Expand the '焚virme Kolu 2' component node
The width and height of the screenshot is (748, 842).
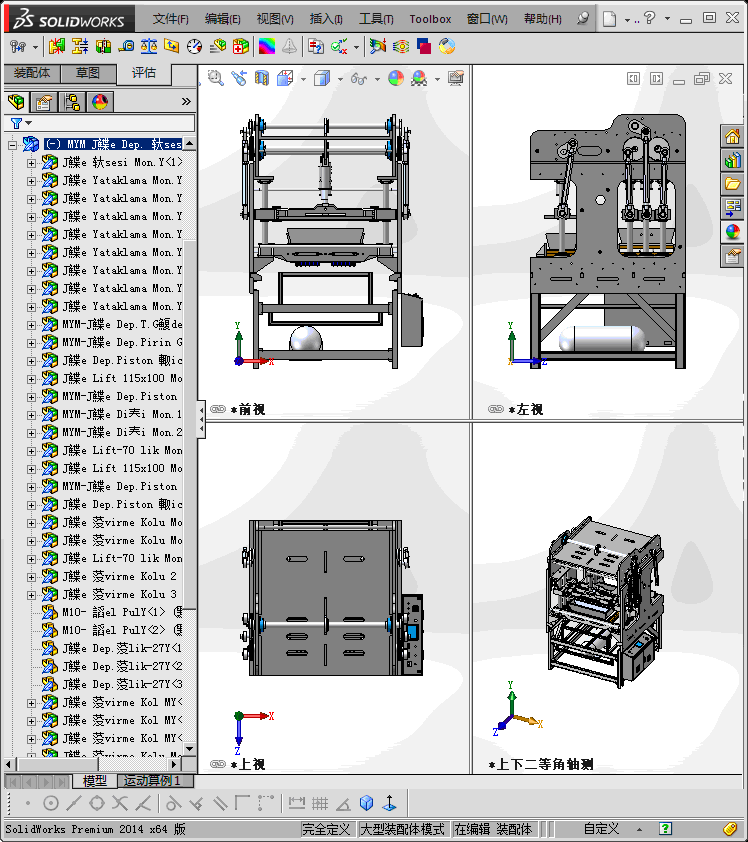[32, 577]
